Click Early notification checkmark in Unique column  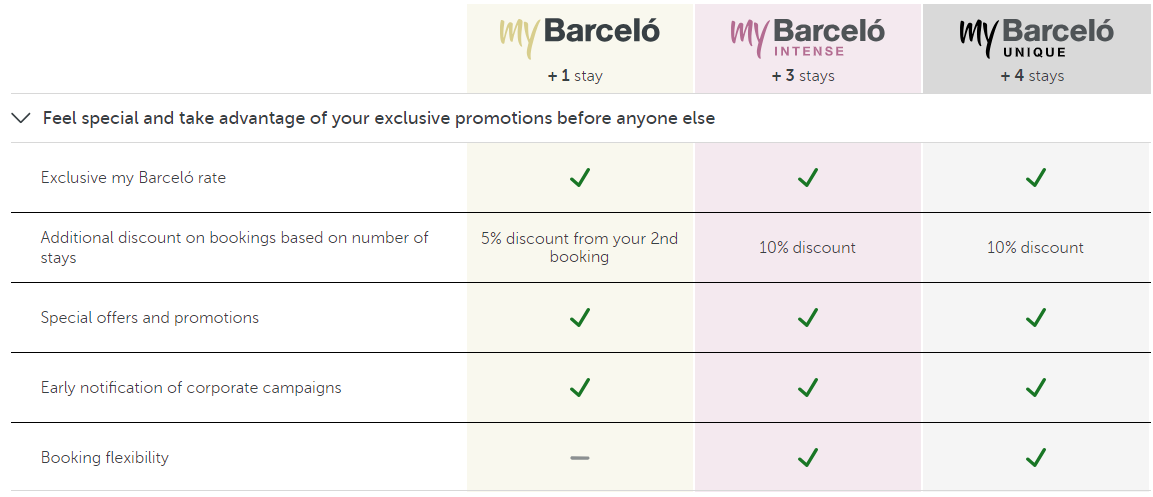tap(1036, 387)
